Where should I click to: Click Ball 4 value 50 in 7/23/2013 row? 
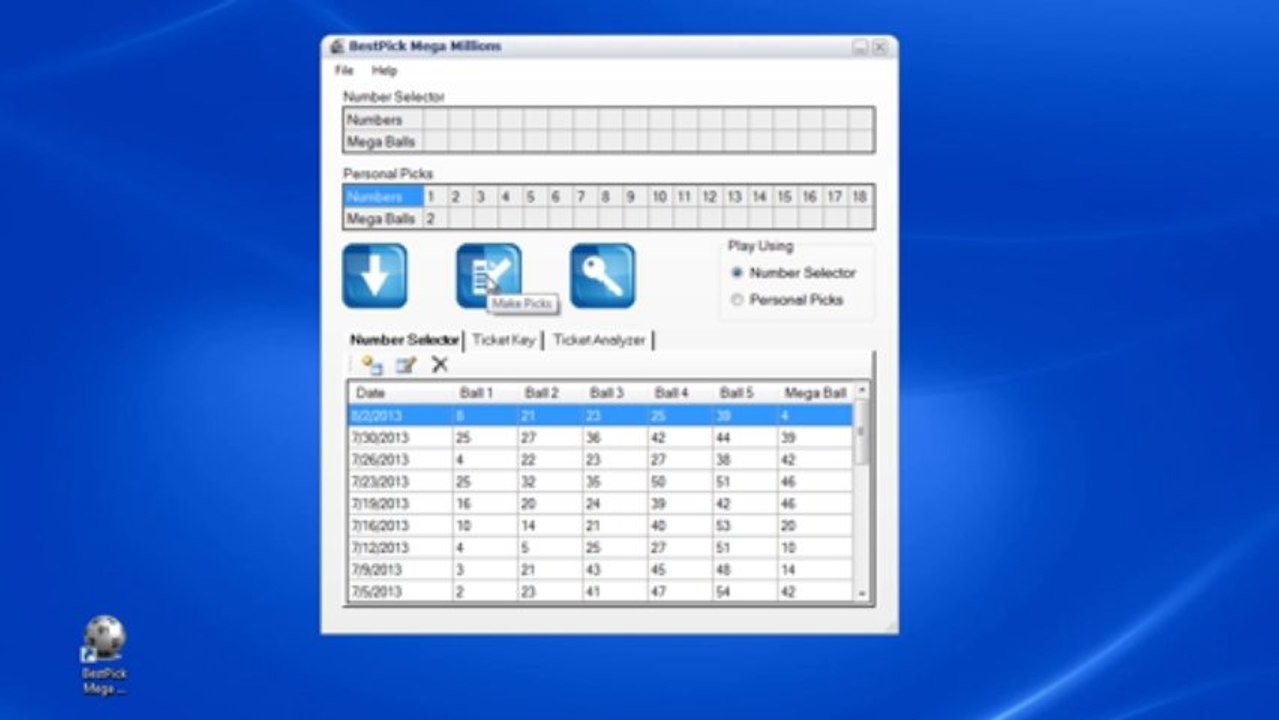coord(680,481)
